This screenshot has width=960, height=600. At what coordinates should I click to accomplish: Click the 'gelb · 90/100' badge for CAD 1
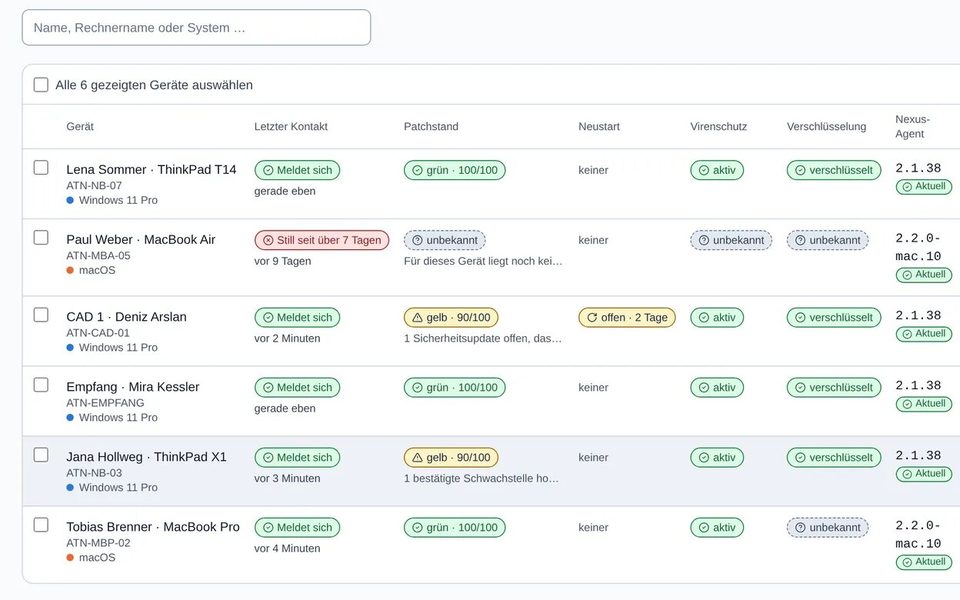click(x=451, y=317)
